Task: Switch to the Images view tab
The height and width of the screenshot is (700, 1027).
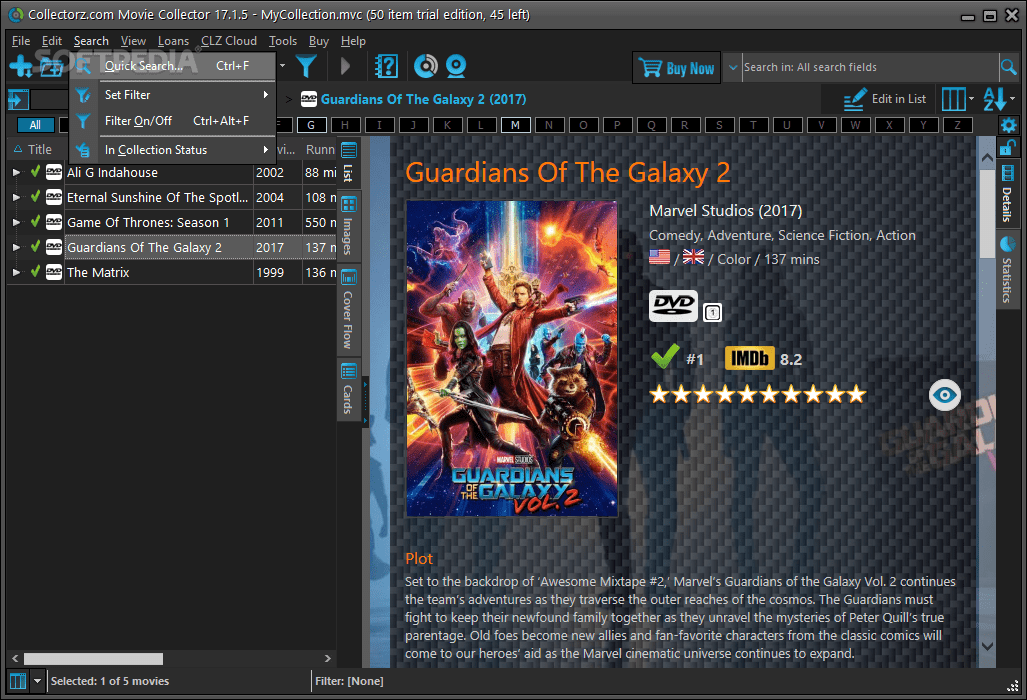Action: click(x=348, y=226)
